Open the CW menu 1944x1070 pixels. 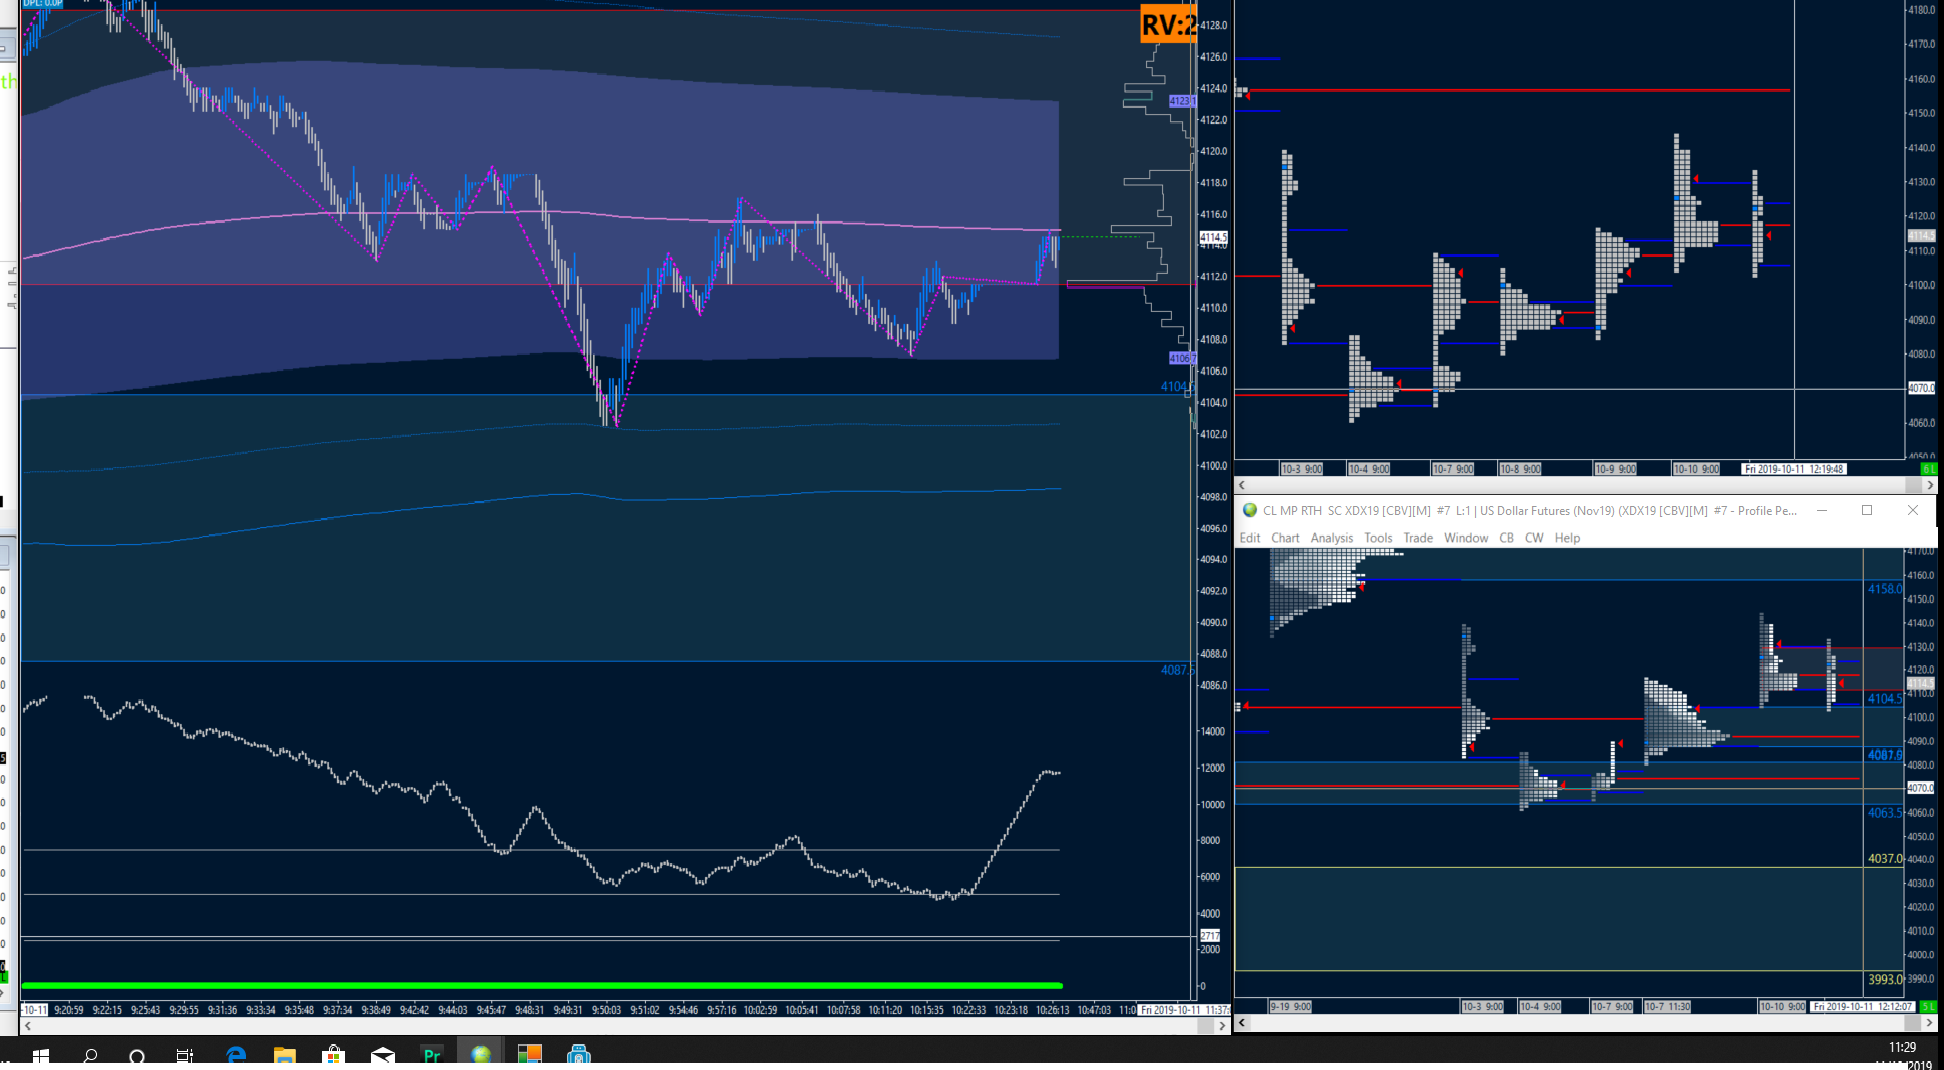(x=1534, y=538)
